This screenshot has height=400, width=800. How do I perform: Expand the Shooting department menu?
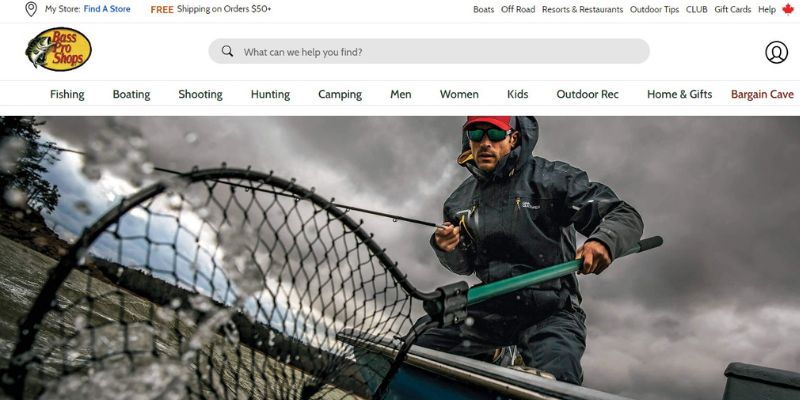[x=201, y=94]
